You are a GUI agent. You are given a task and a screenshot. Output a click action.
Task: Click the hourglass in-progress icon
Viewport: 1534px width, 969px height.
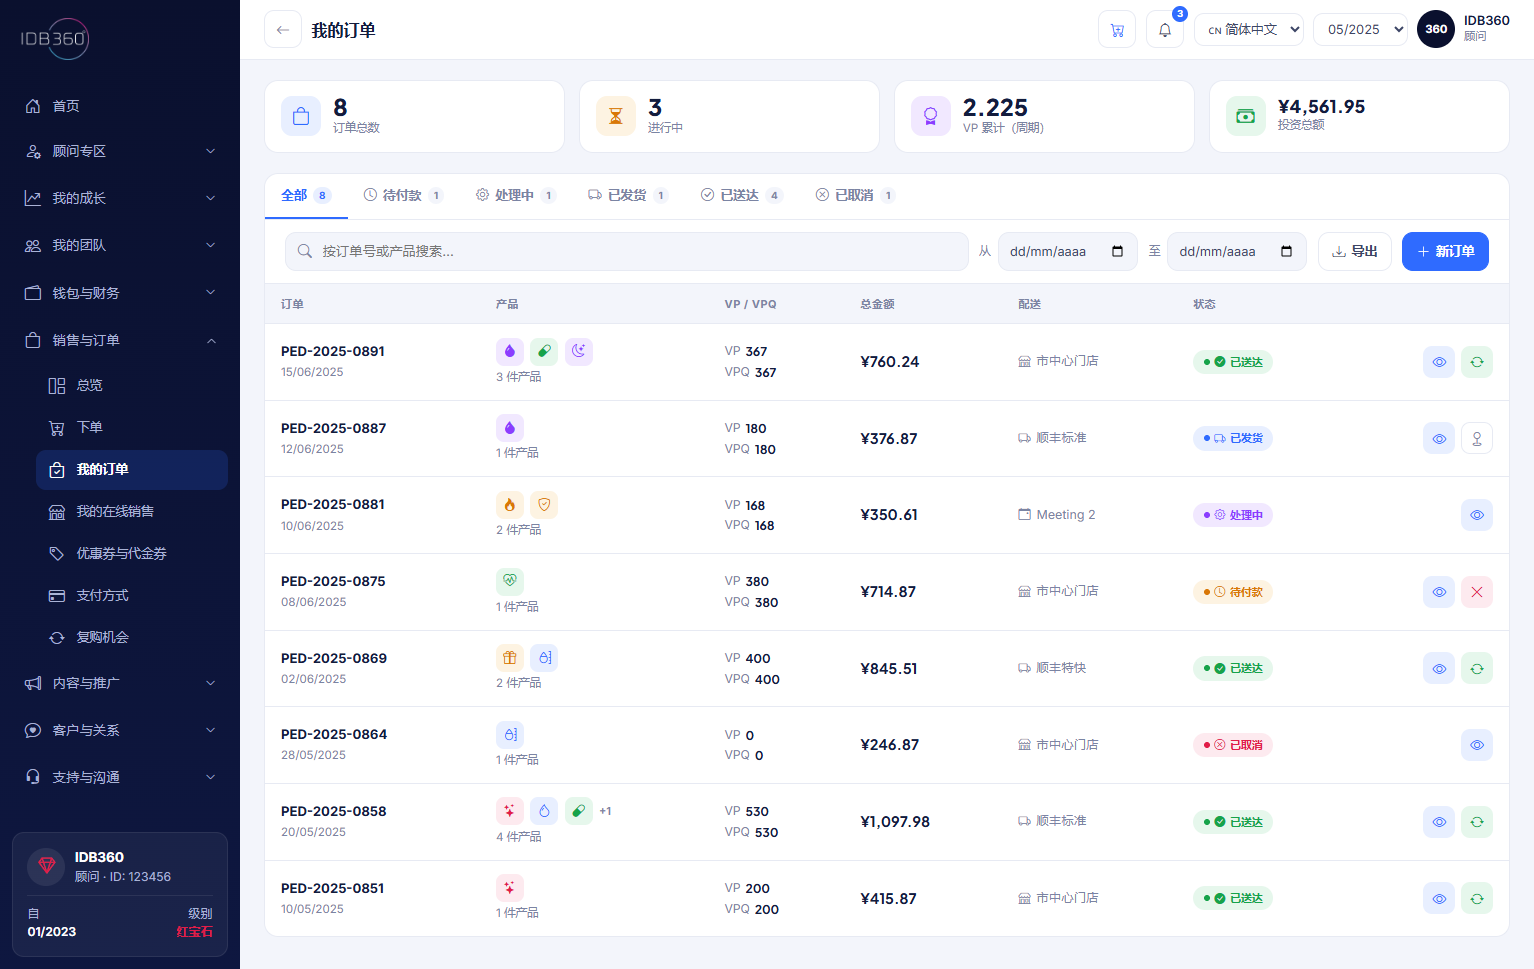(616, 116)
